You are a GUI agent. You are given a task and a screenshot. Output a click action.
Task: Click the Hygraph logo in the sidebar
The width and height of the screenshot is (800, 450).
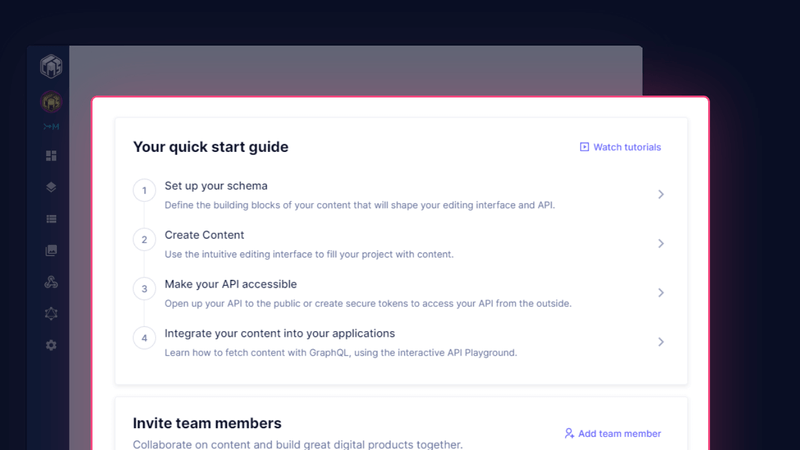point(51,67)
